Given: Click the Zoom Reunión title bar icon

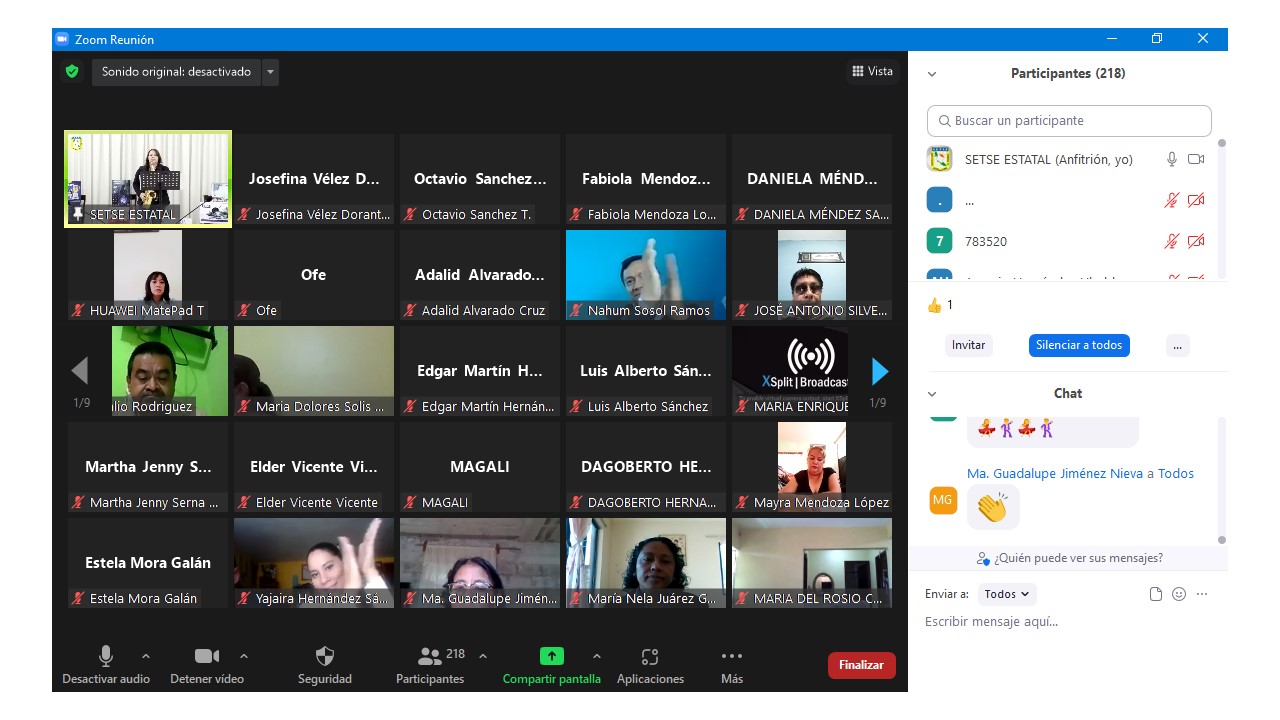Looking at the screenshot, I should coord(62,39).
